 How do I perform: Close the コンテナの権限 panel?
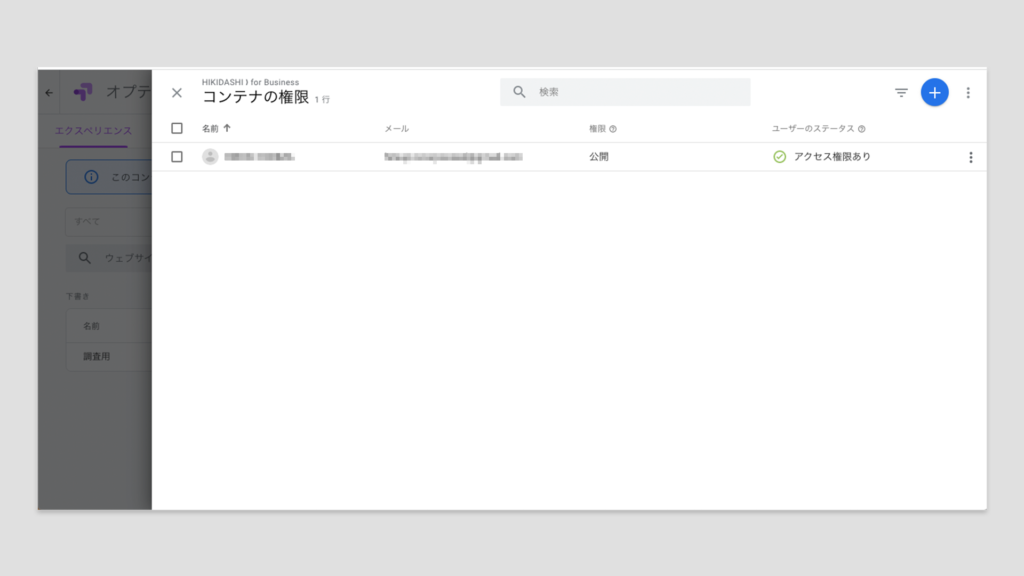(177, 93)
